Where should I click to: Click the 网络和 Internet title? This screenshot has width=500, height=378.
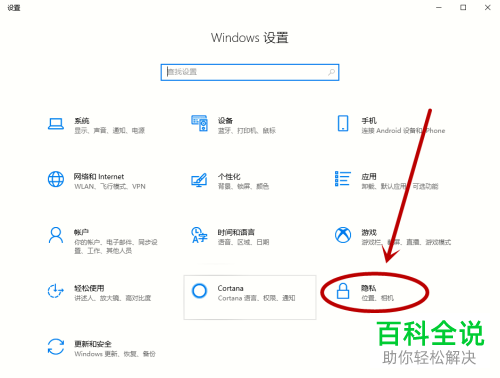[x=99, y=176]
